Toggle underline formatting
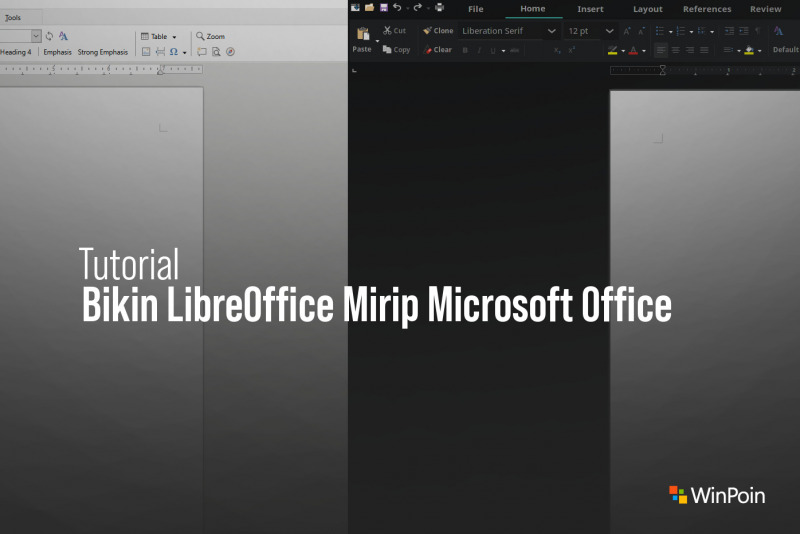This screenshot has width=800, height=534. pos(493,50)
